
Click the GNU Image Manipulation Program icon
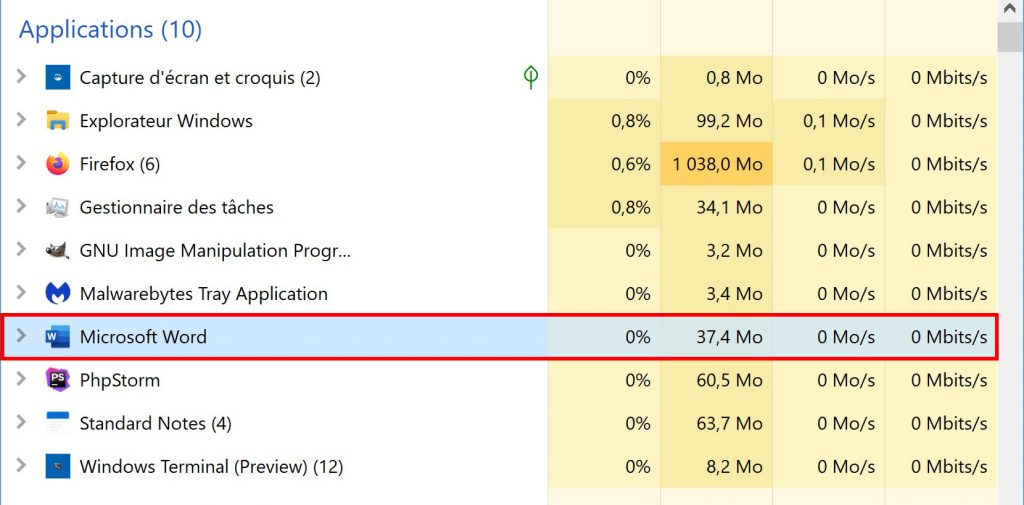pos(58,251)
